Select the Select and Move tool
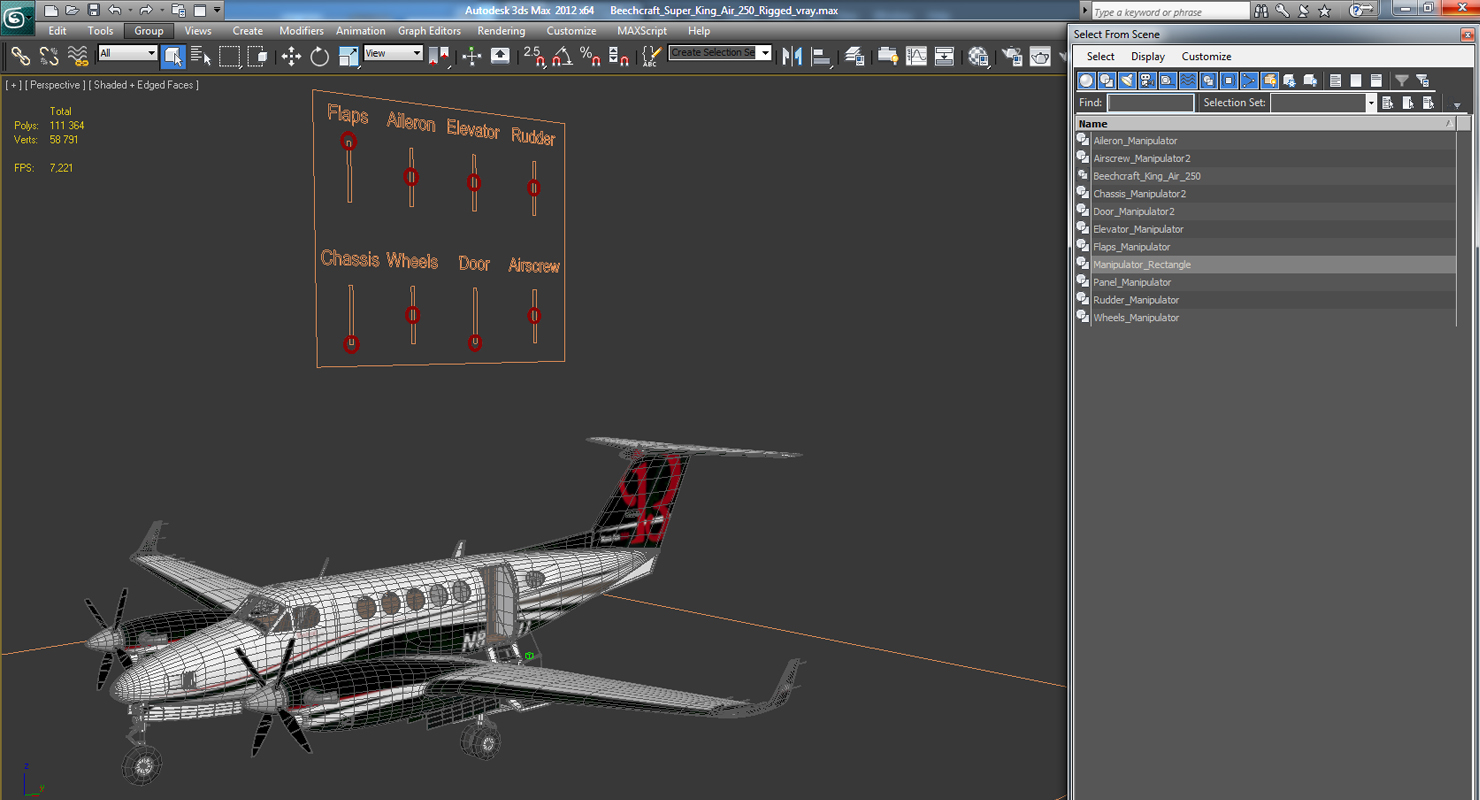 pyautogui.click(x=291, y=56)
